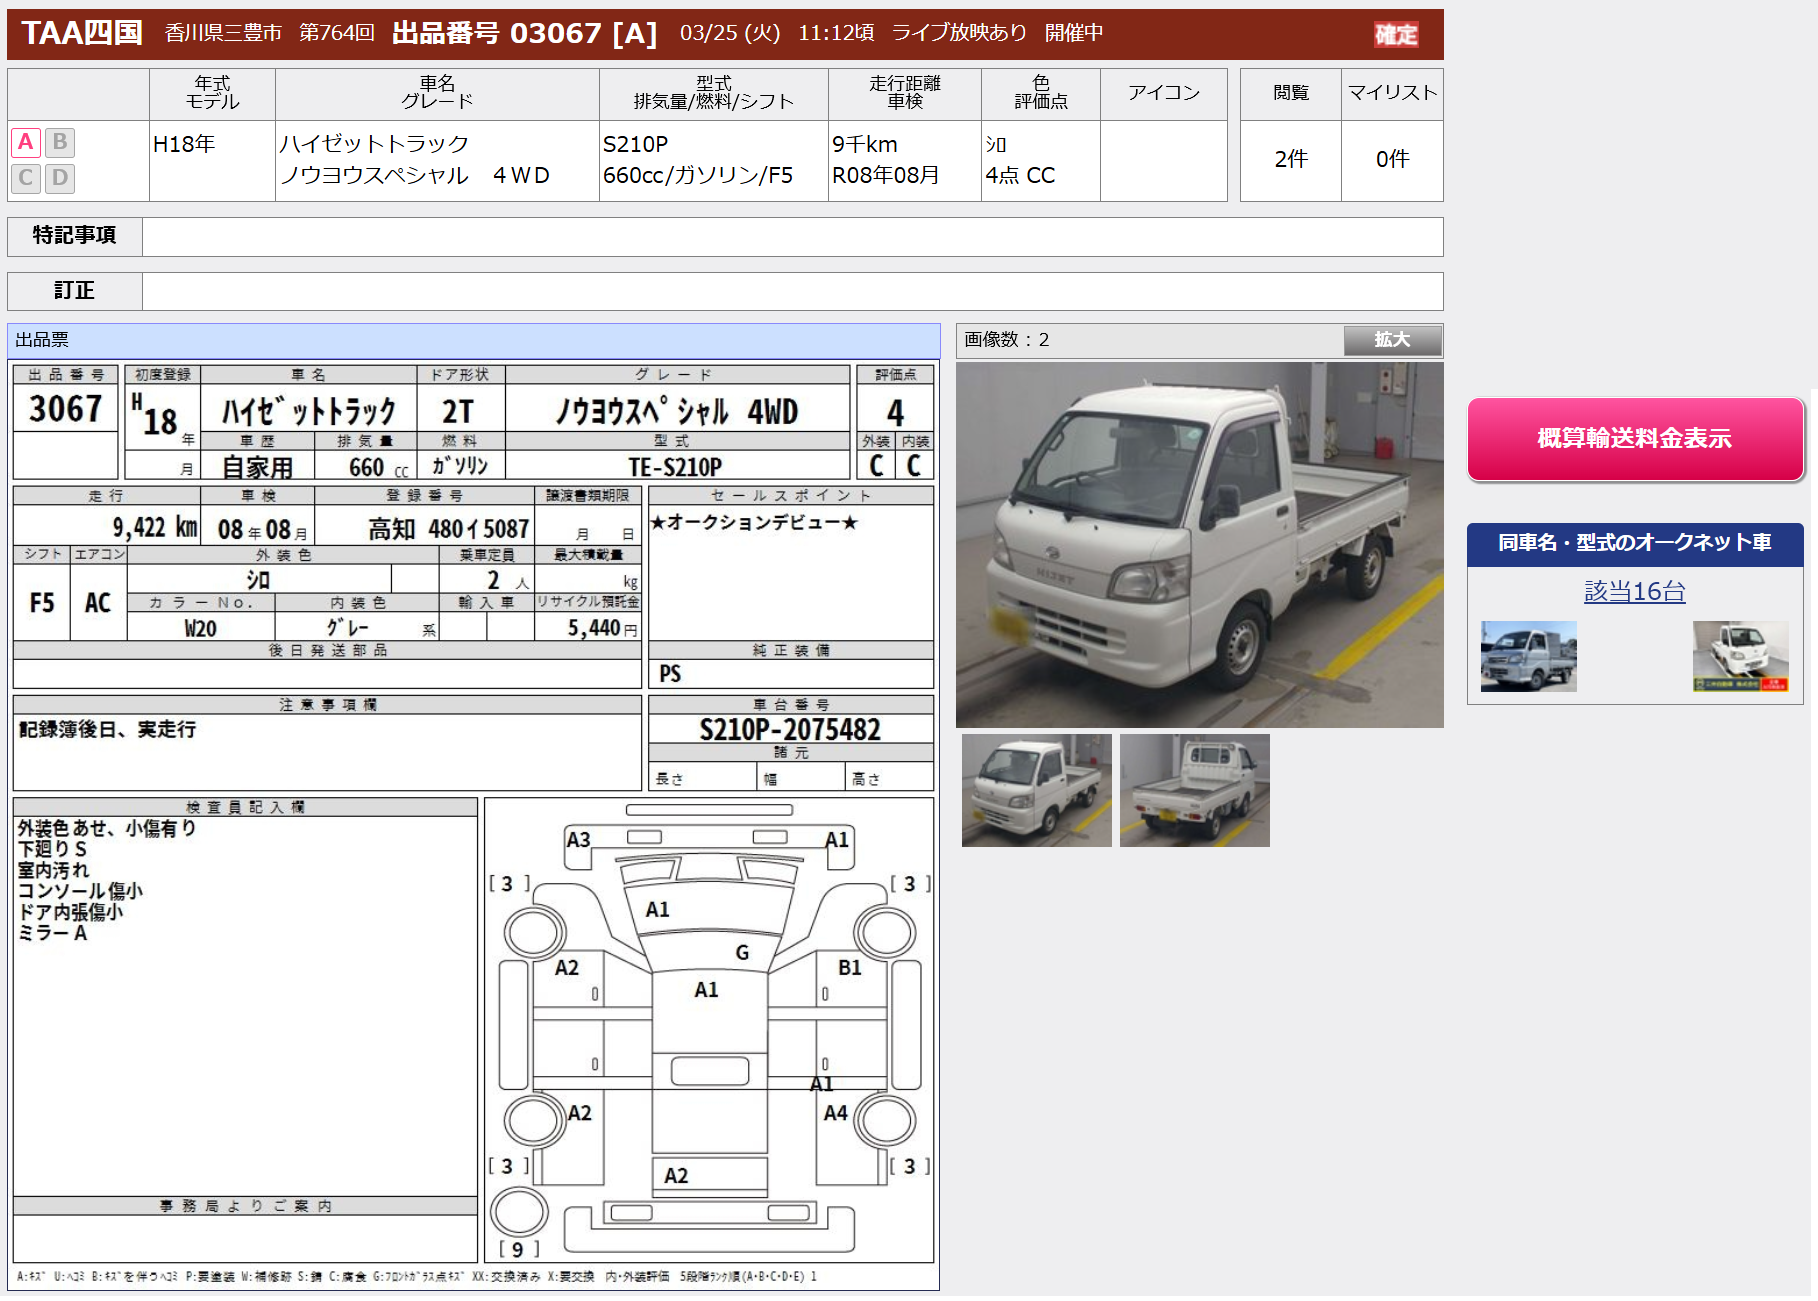Click the W20 color number

pyautogui.click(x=200, y=628)
